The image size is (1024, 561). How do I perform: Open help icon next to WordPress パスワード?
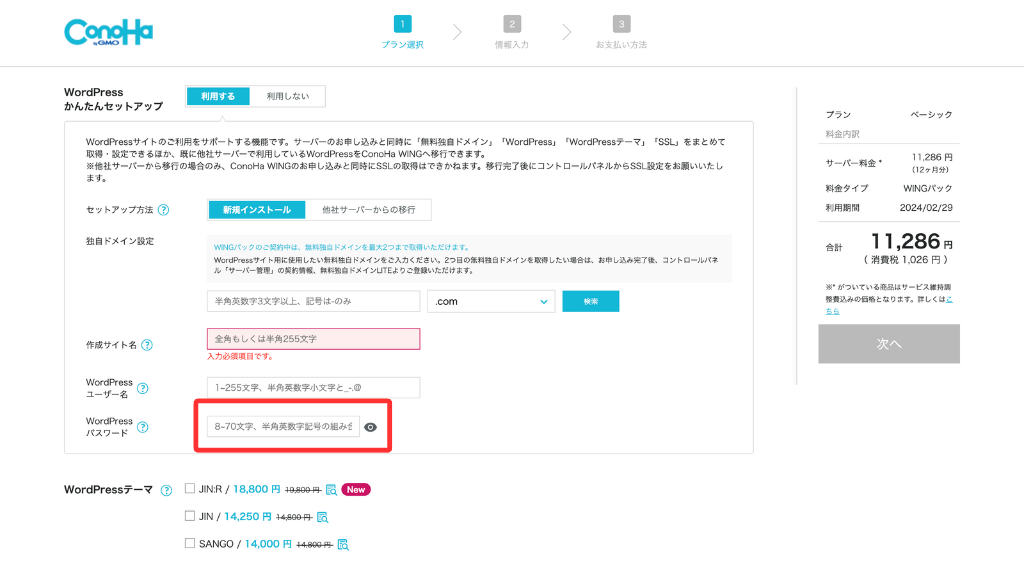[x=142, y=427]
